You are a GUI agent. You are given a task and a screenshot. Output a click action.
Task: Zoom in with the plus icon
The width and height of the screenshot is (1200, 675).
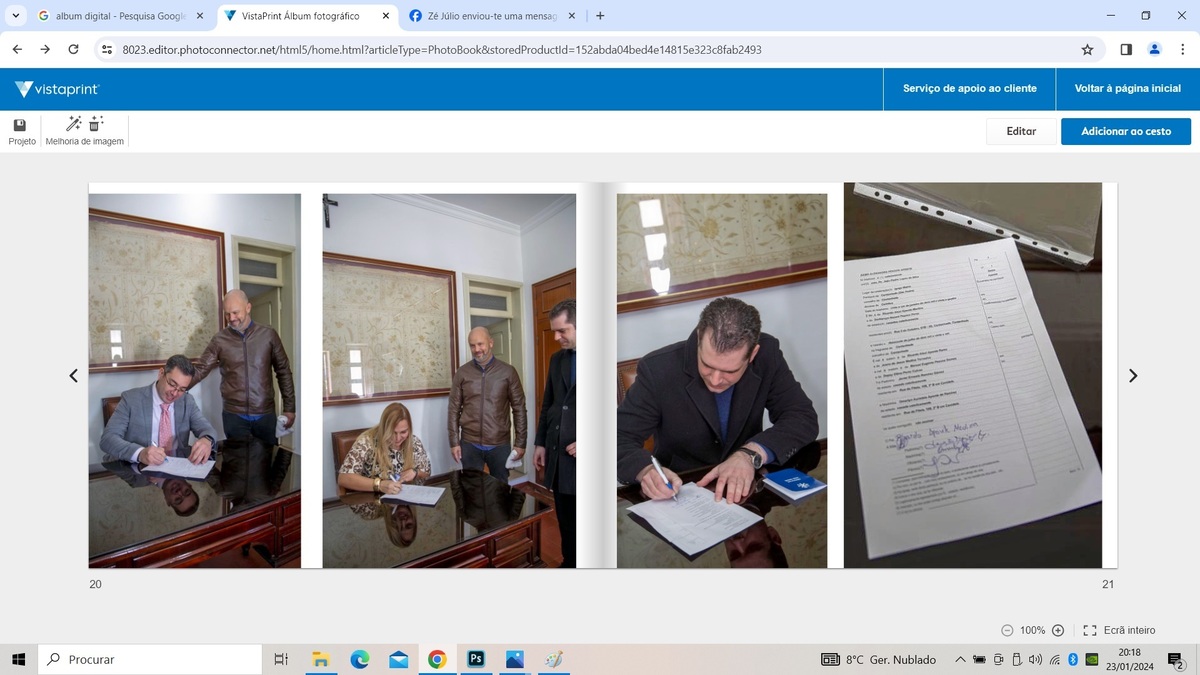click(x=1058, y=630)
